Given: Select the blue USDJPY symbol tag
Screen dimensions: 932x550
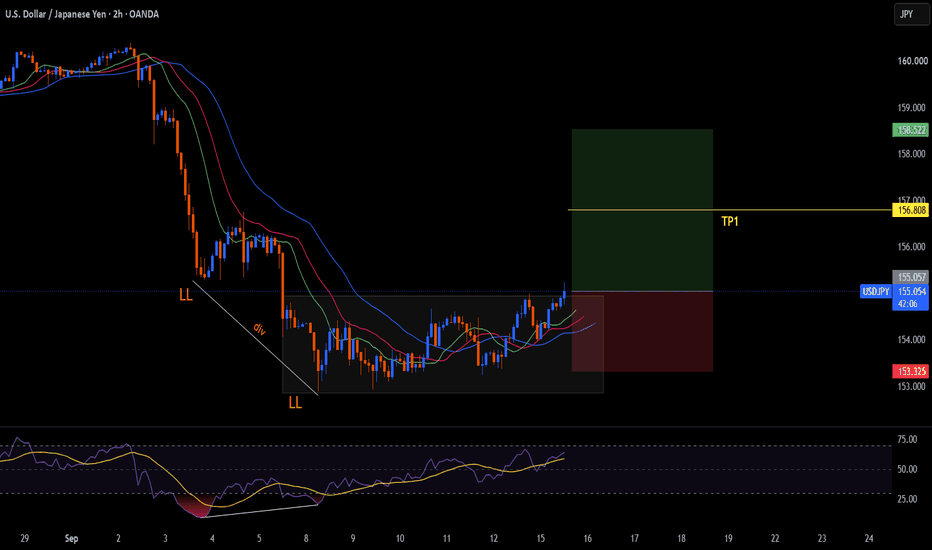Looking at the screenshot, I should (x=876, y=291).
